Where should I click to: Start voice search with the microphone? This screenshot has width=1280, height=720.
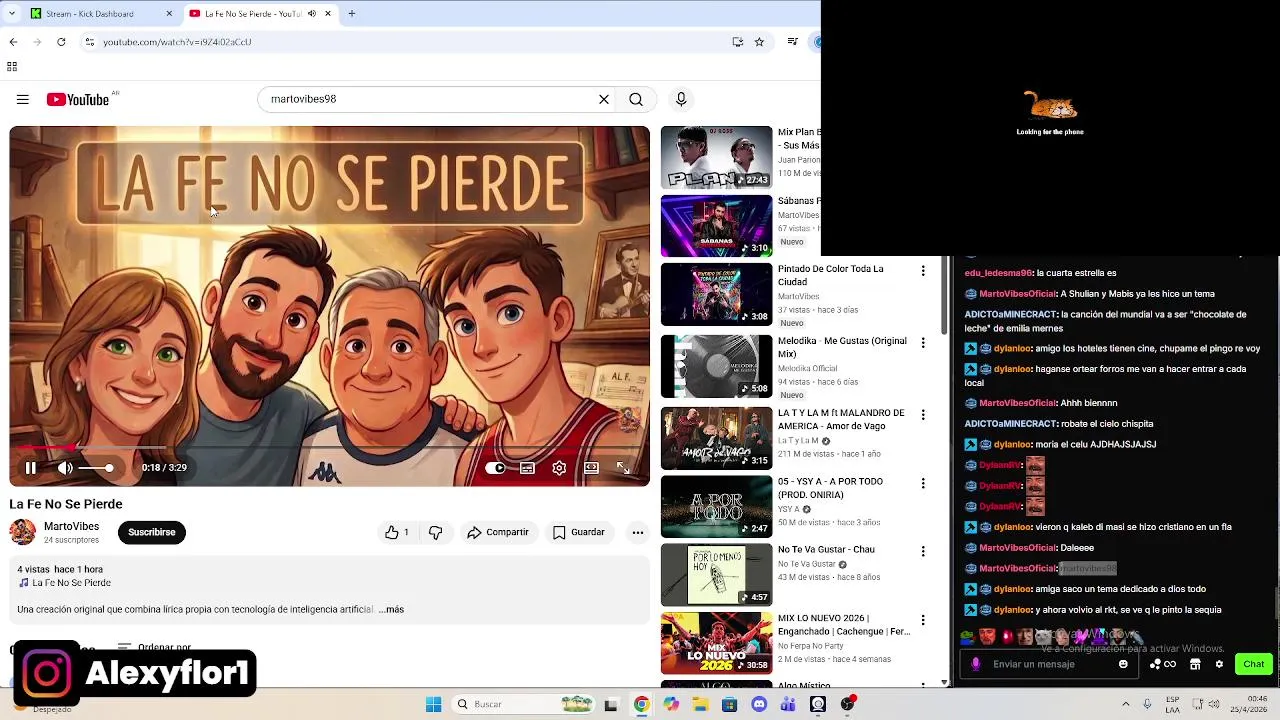(681, 99)
